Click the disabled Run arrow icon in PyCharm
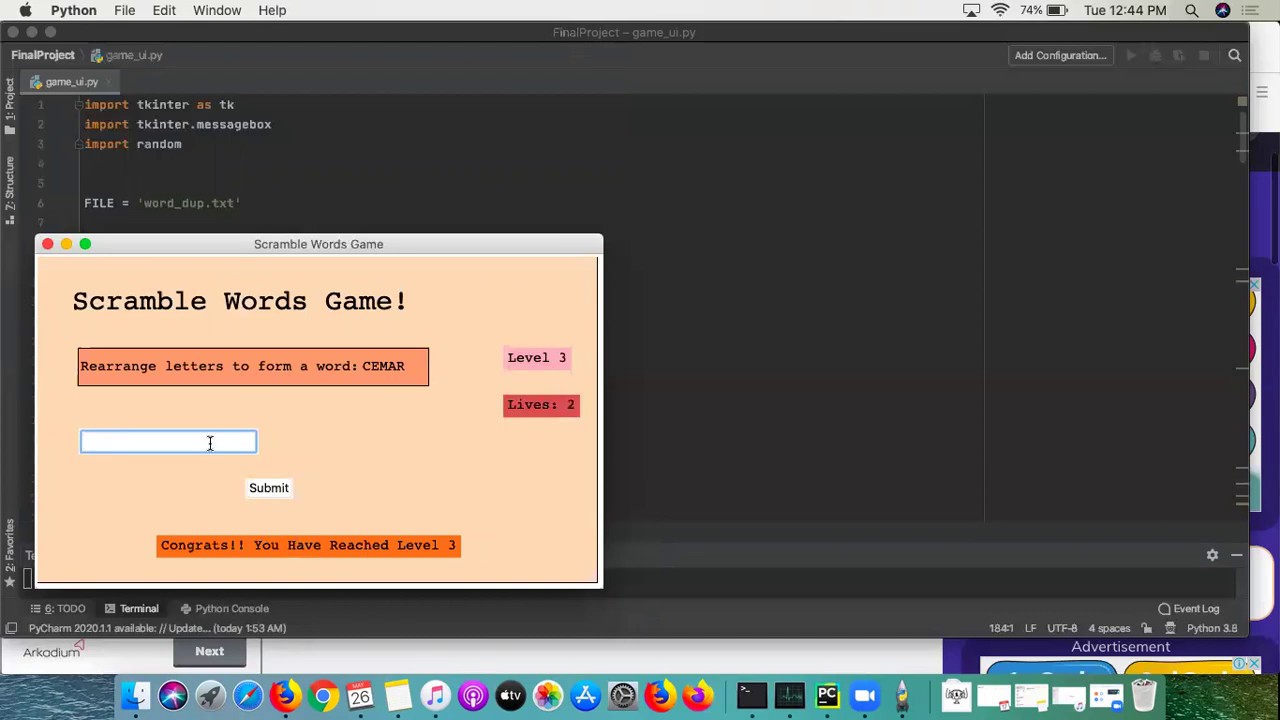 [1131, 56]
